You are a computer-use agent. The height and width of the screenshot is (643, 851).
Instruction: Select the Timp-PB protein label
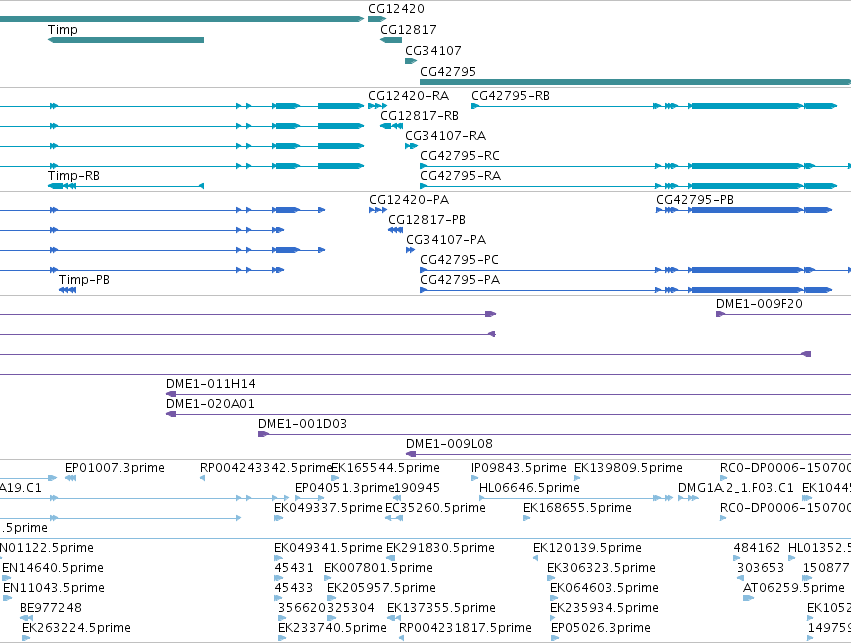pos(84,281)
